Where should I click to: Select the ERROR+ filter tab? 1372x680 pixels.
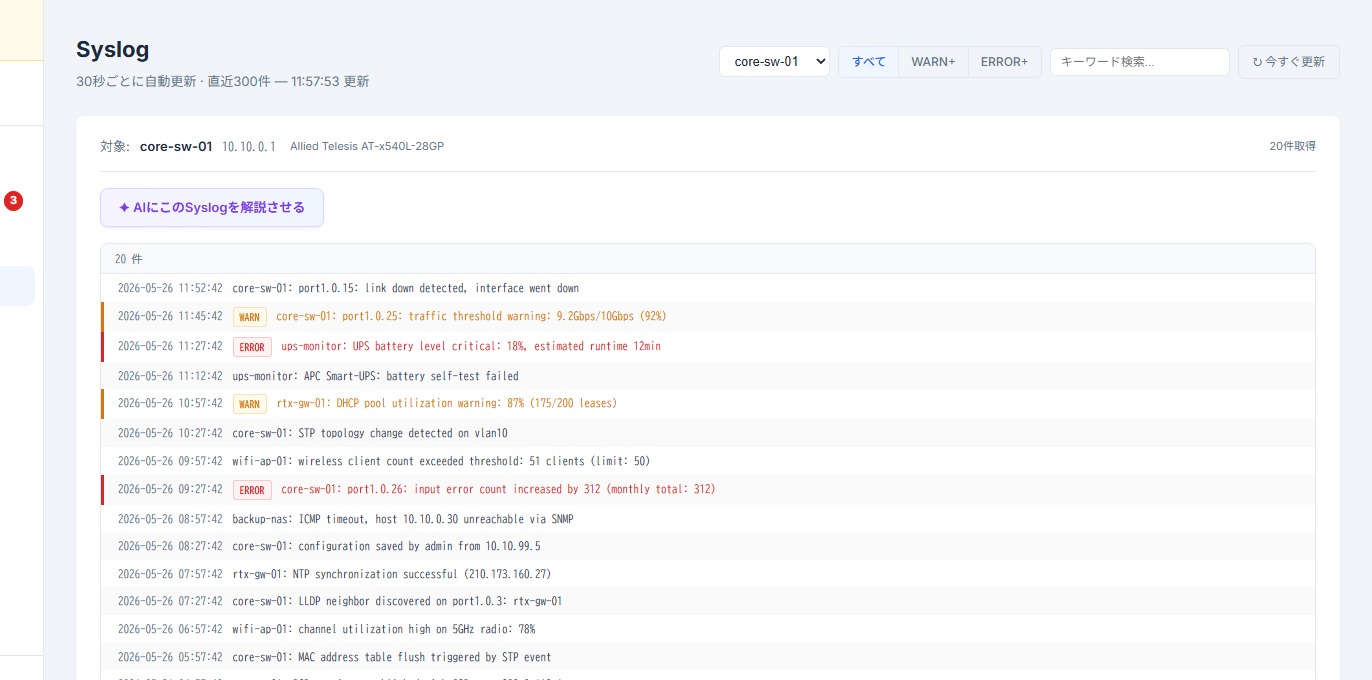point(1004,61)
